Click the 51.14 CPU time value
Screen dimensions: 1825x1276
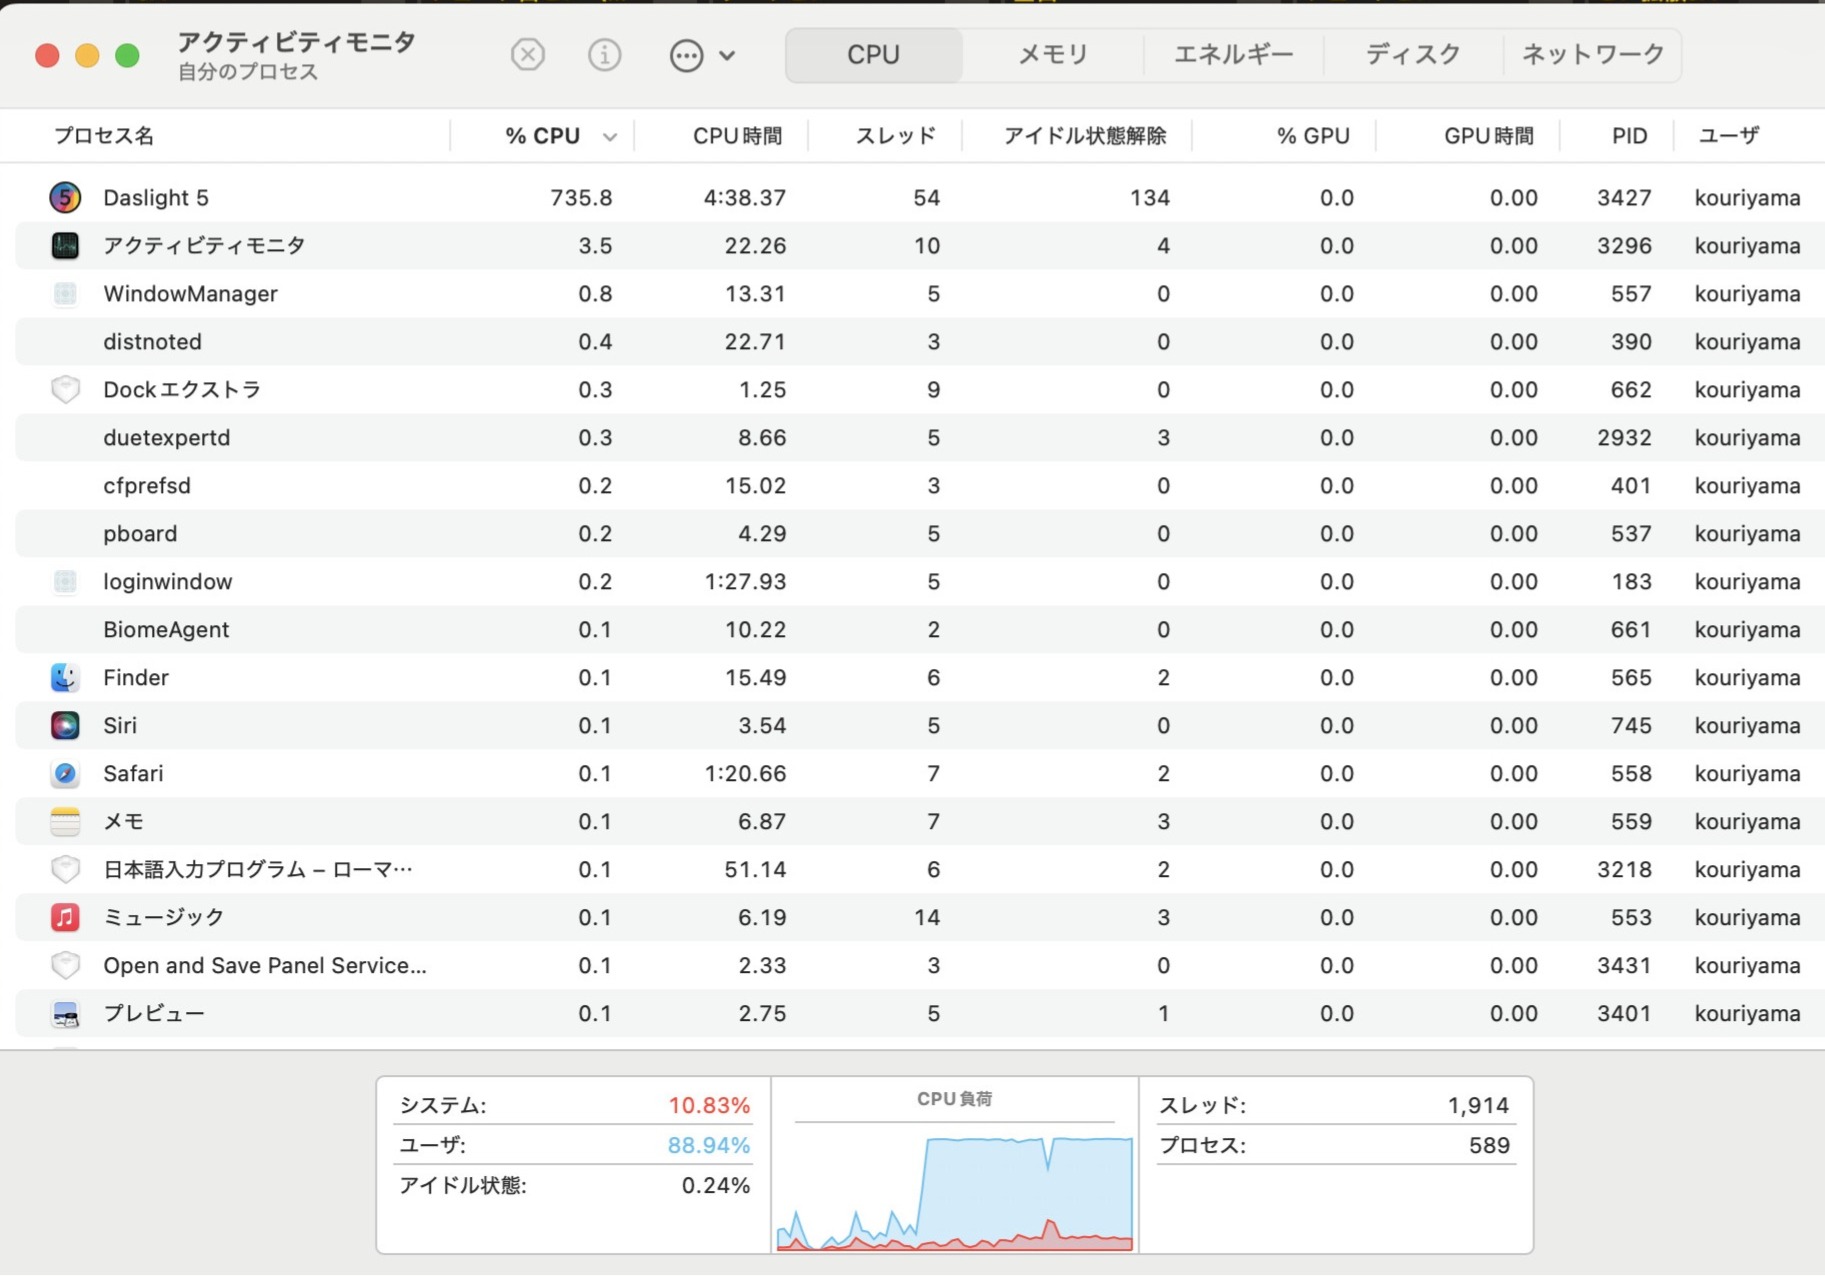tap(755, 869)
